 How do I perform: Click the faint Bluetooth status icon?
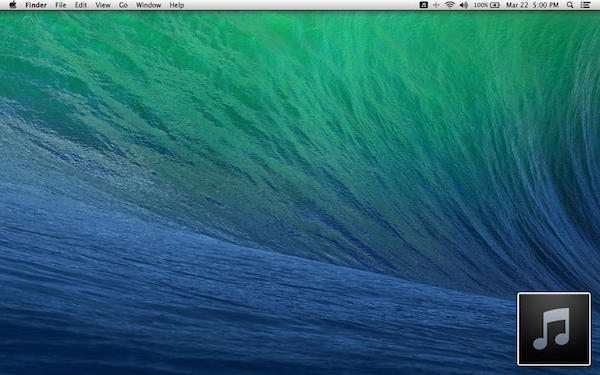436,5
